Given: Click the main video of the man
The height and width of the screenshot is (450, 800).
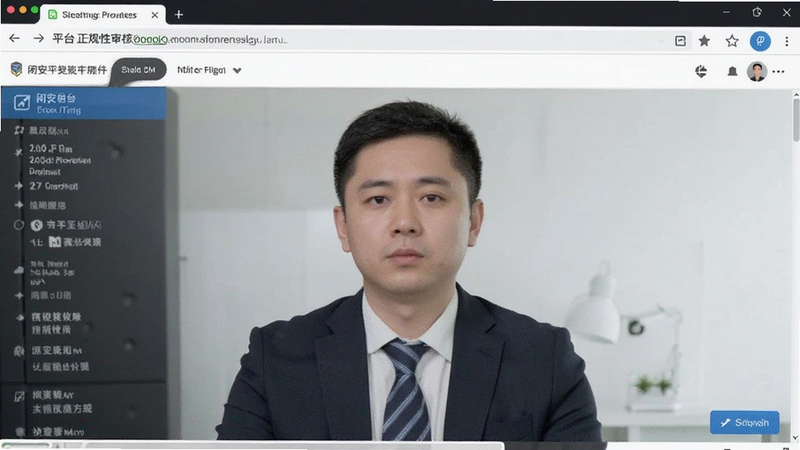Looking at the screenshot, I should click(x=480, y=264).
